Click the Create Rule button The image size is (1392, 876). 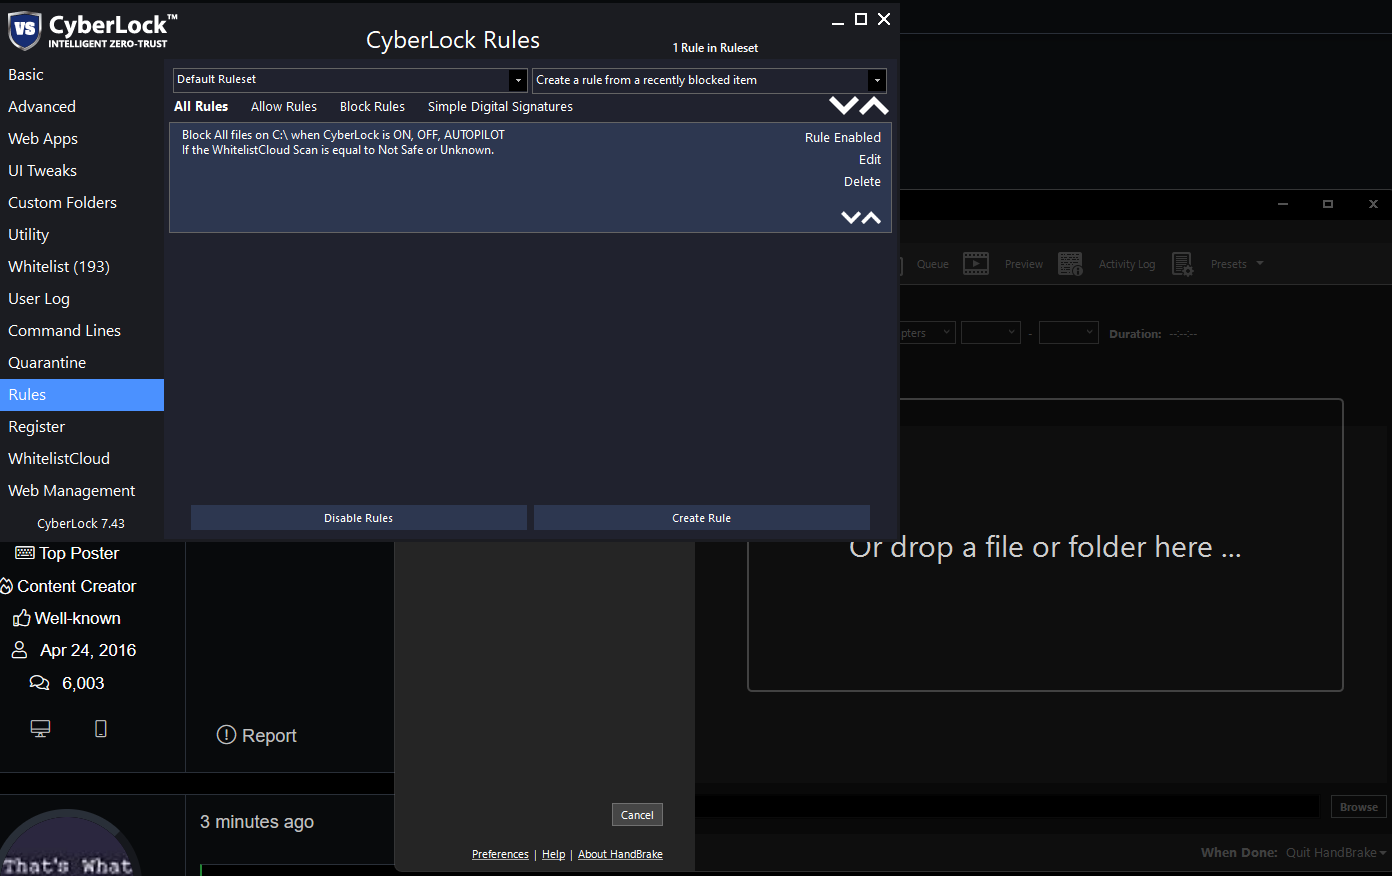pyautogui.click(x=702, y=518)
